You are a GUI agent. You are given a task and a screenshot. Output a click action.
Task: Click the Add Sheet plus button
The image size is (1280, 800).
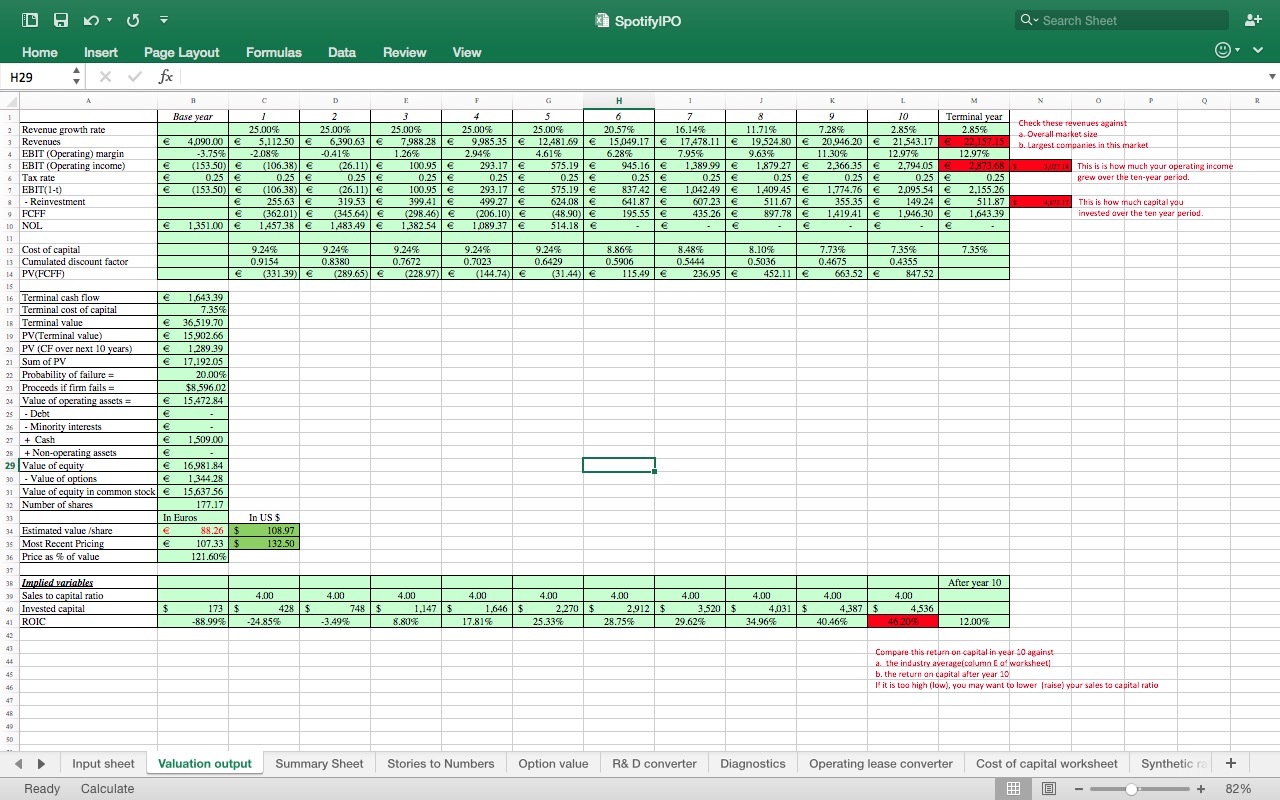click(1231, 763)
